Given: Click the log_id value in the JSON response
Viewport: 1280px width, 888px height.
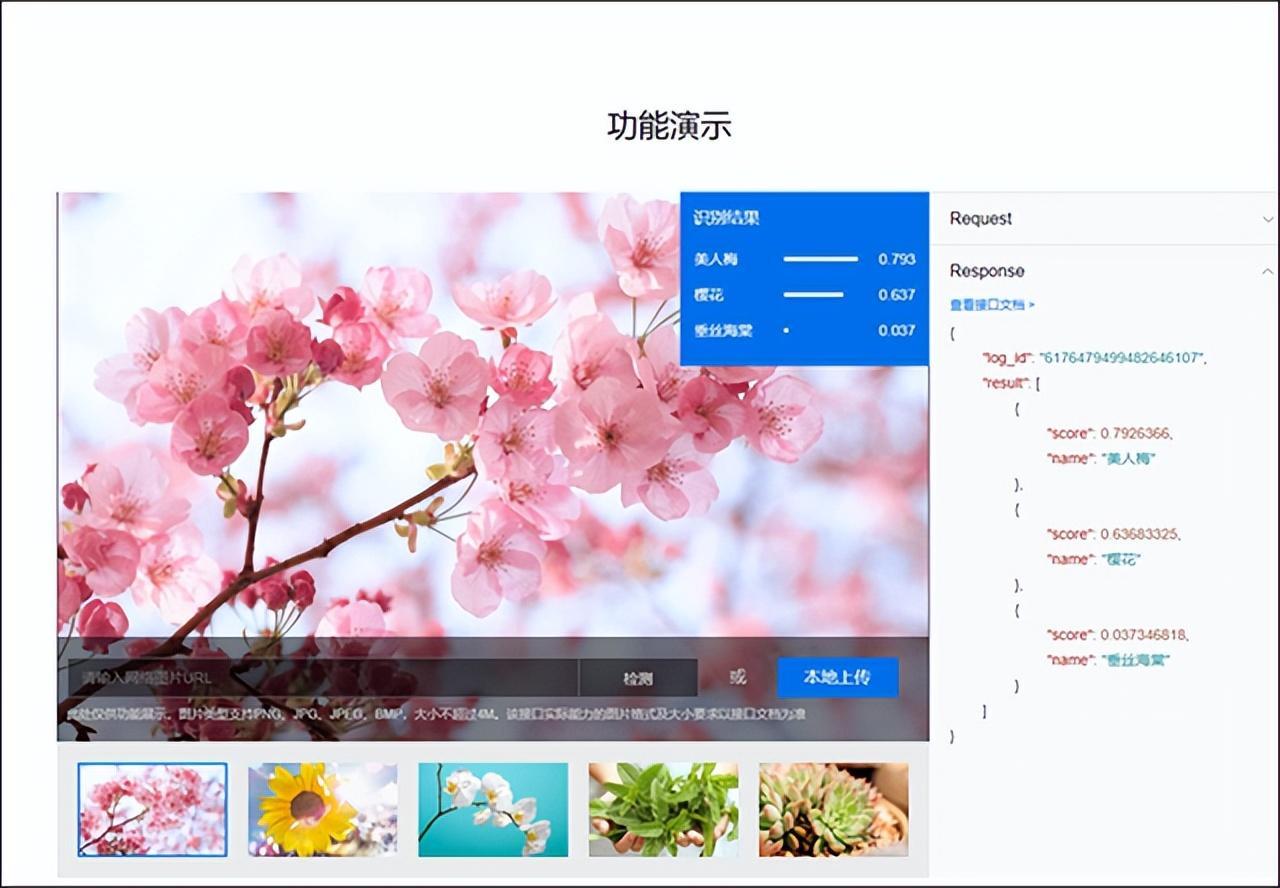Looking at the screenshot, I should [x=1120, y=357].
